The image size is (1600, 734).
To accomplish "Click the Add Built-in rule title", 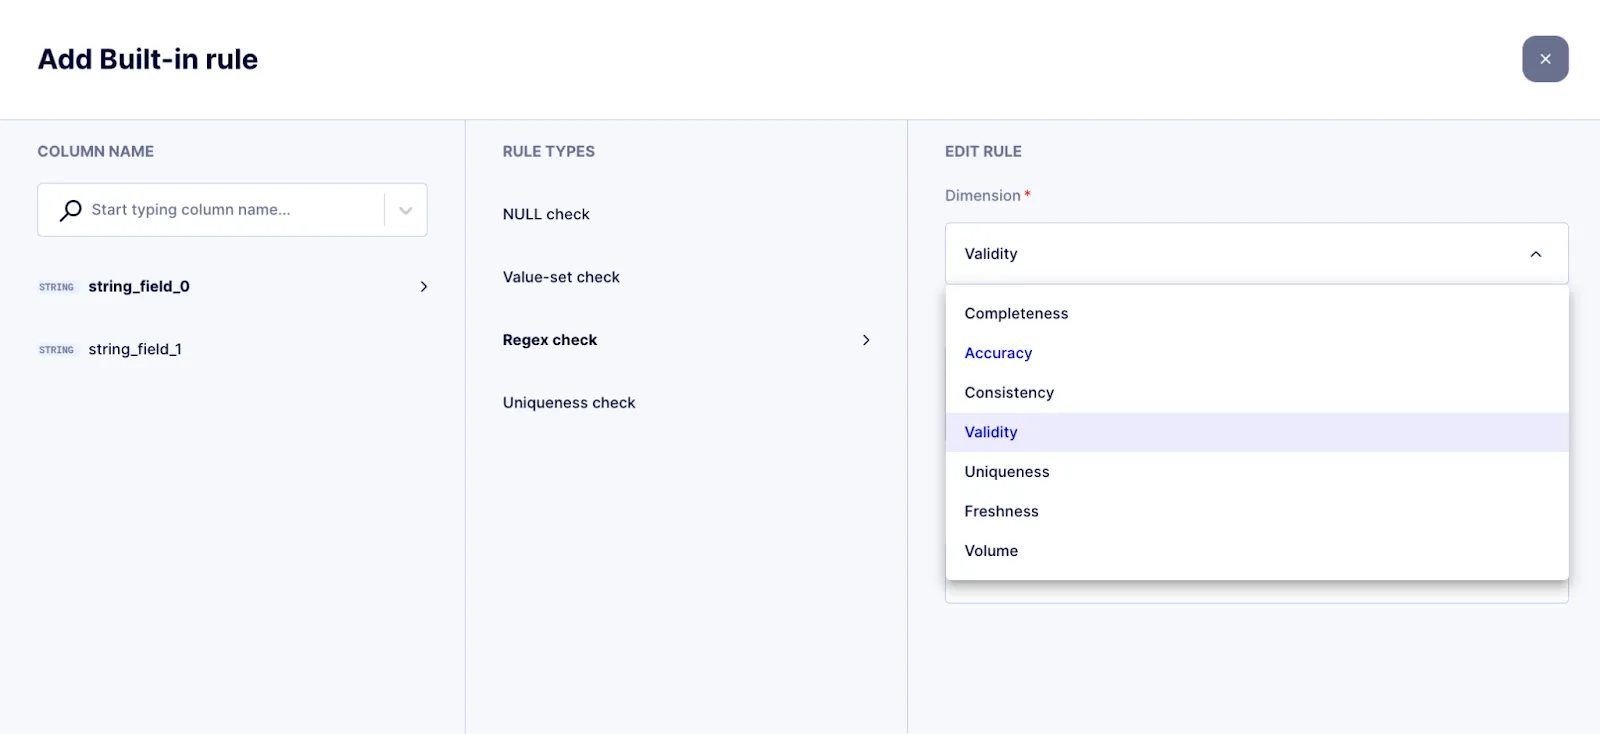I will (x=148, y=59).
